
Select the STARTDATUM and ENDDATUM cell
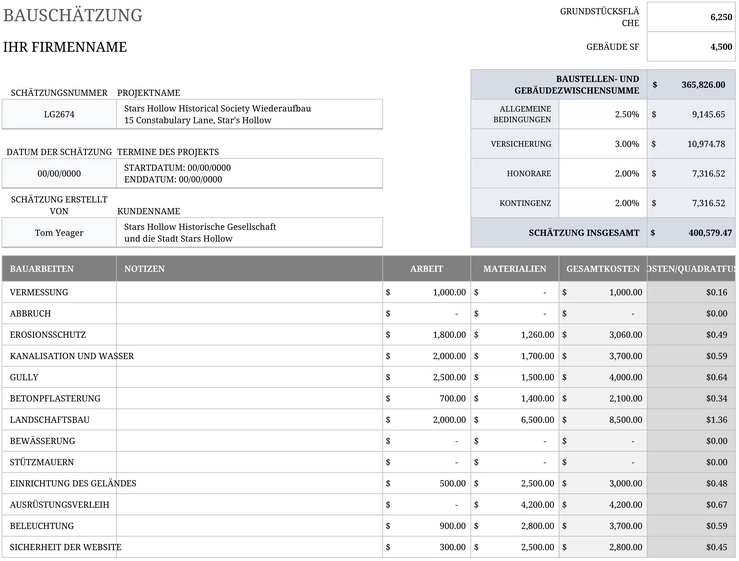[x=249, y=173]
